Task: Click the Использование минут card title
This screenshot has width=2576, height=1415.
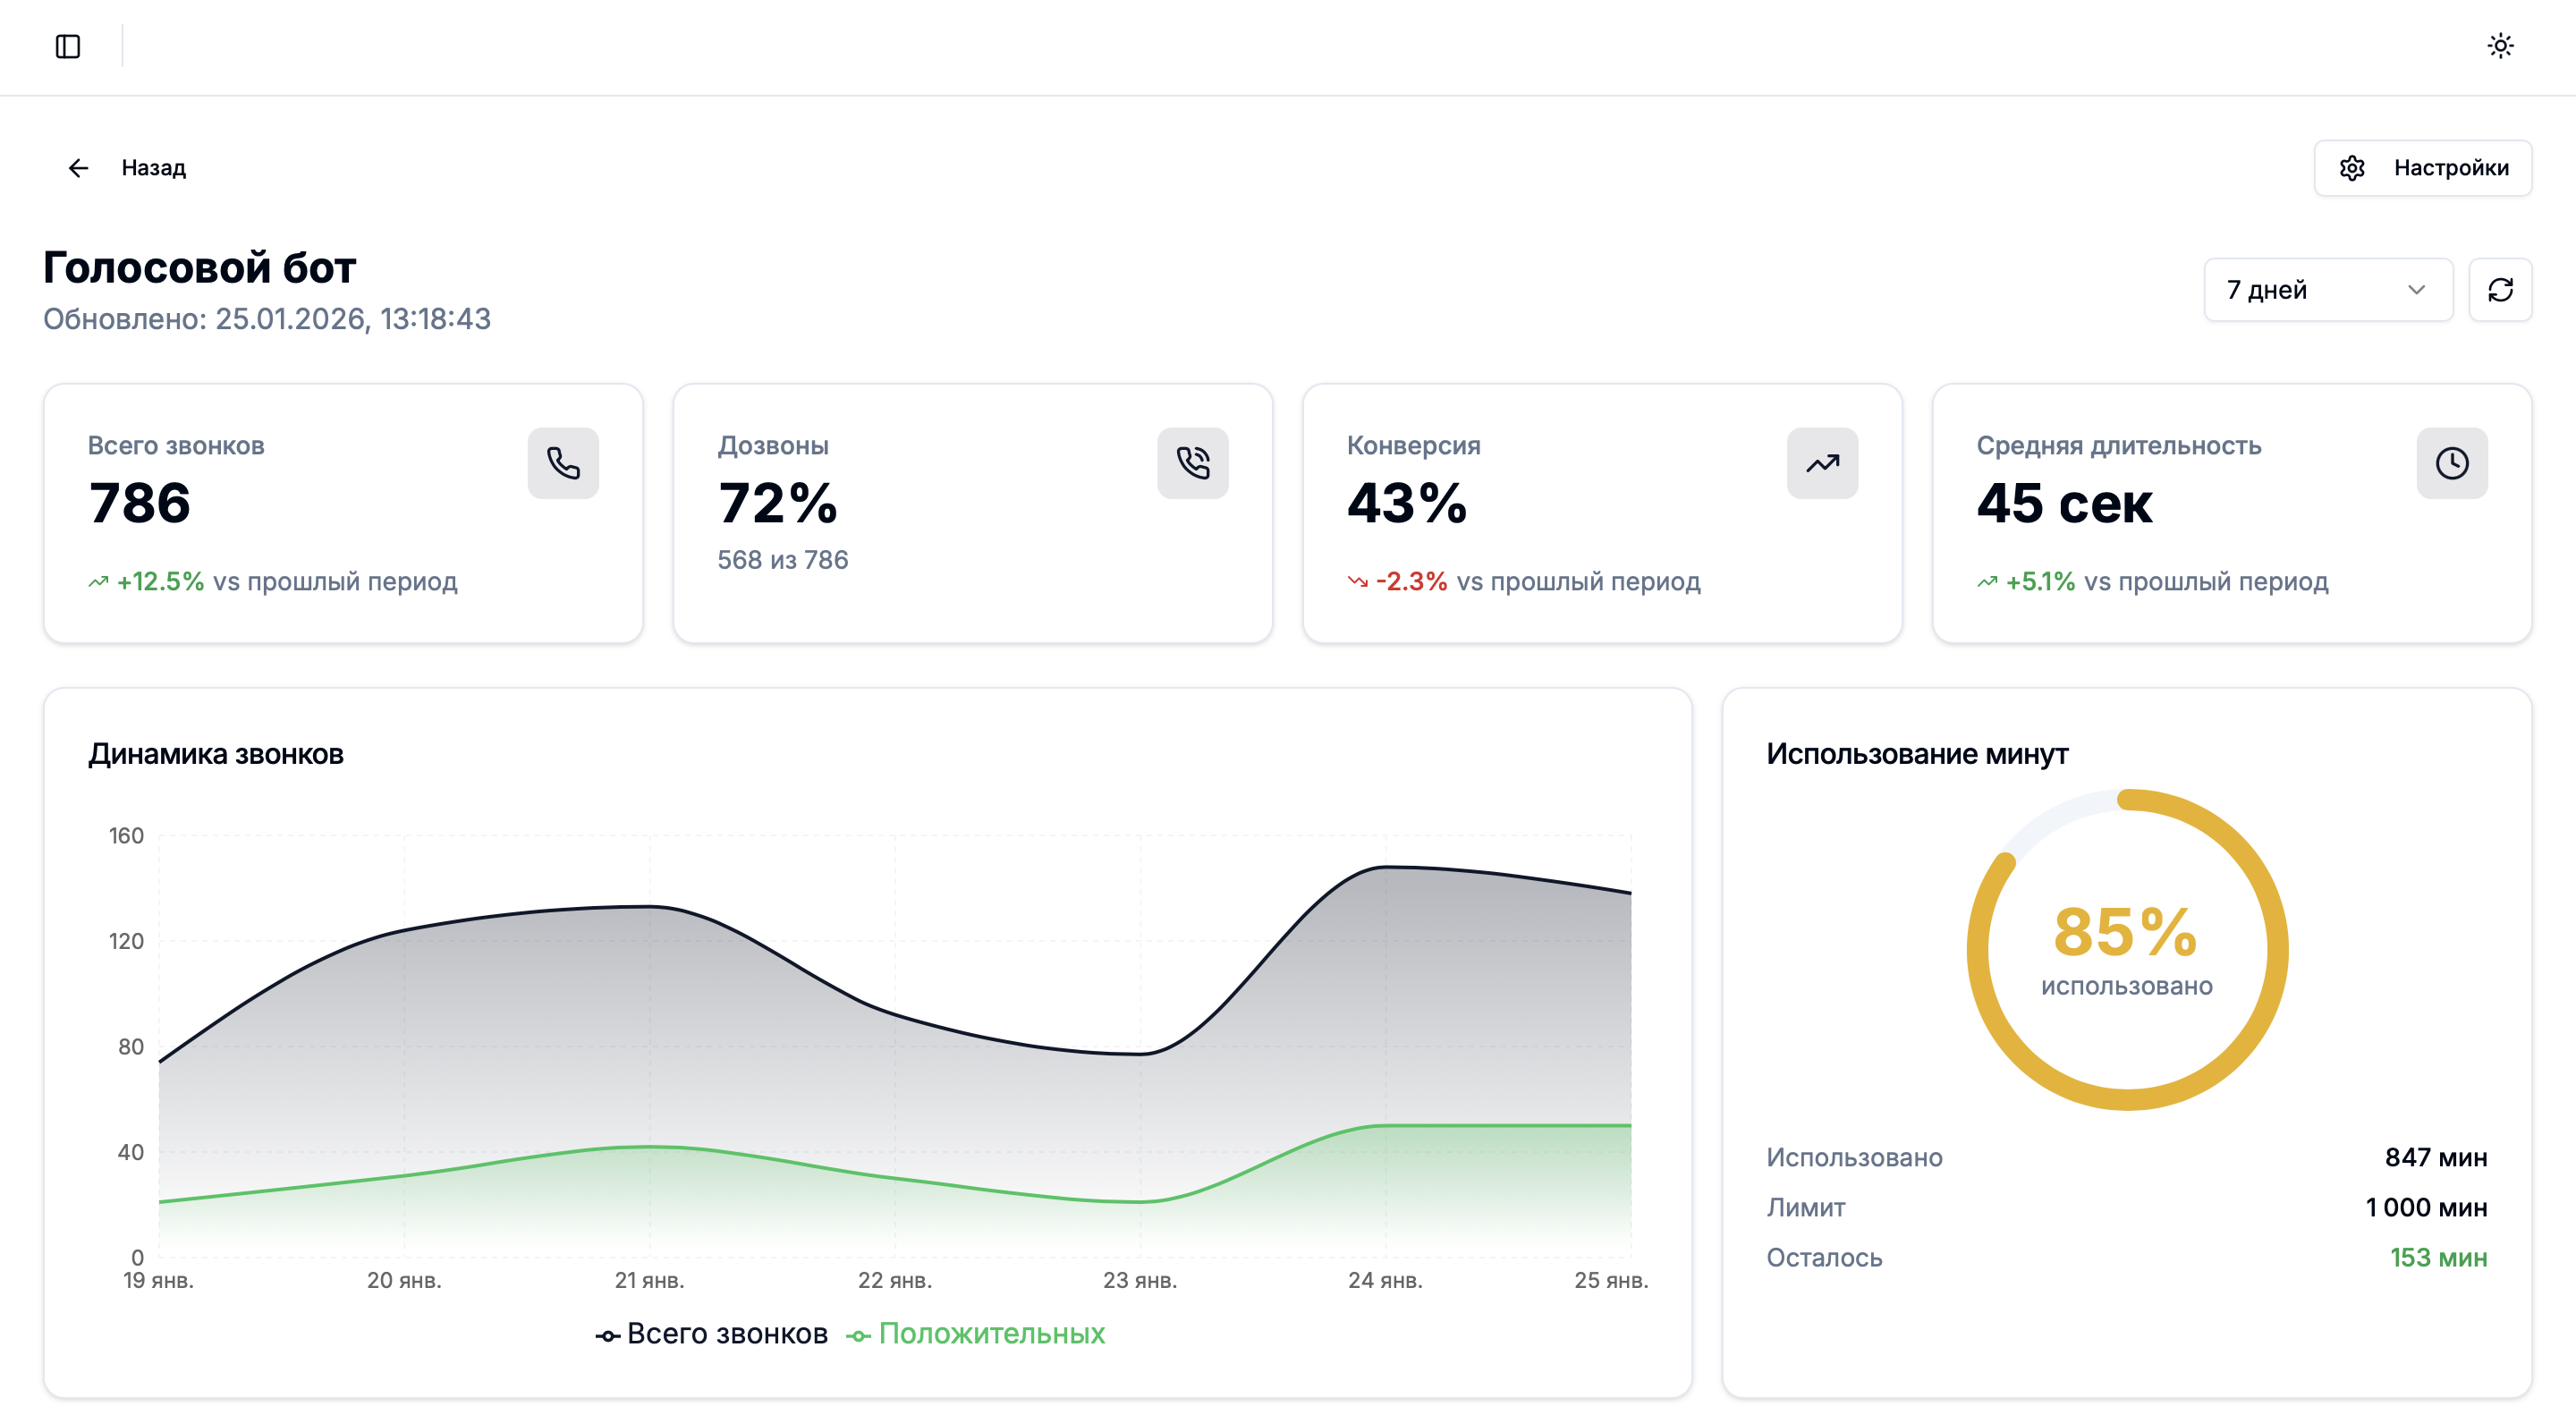Action: click(x=1916, y=754)
